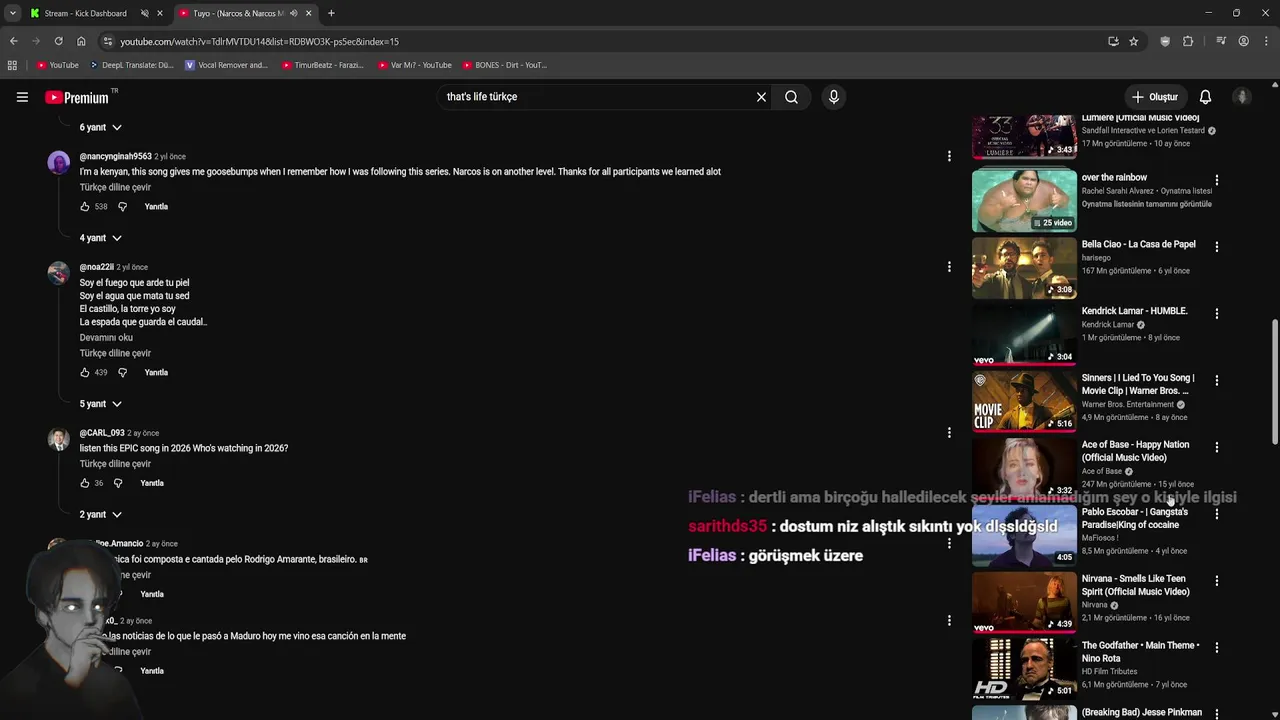This screenshot has height=720, width=1280.
Task: Open @nancynginah9563 channel avatar
Action: [59, 162]
